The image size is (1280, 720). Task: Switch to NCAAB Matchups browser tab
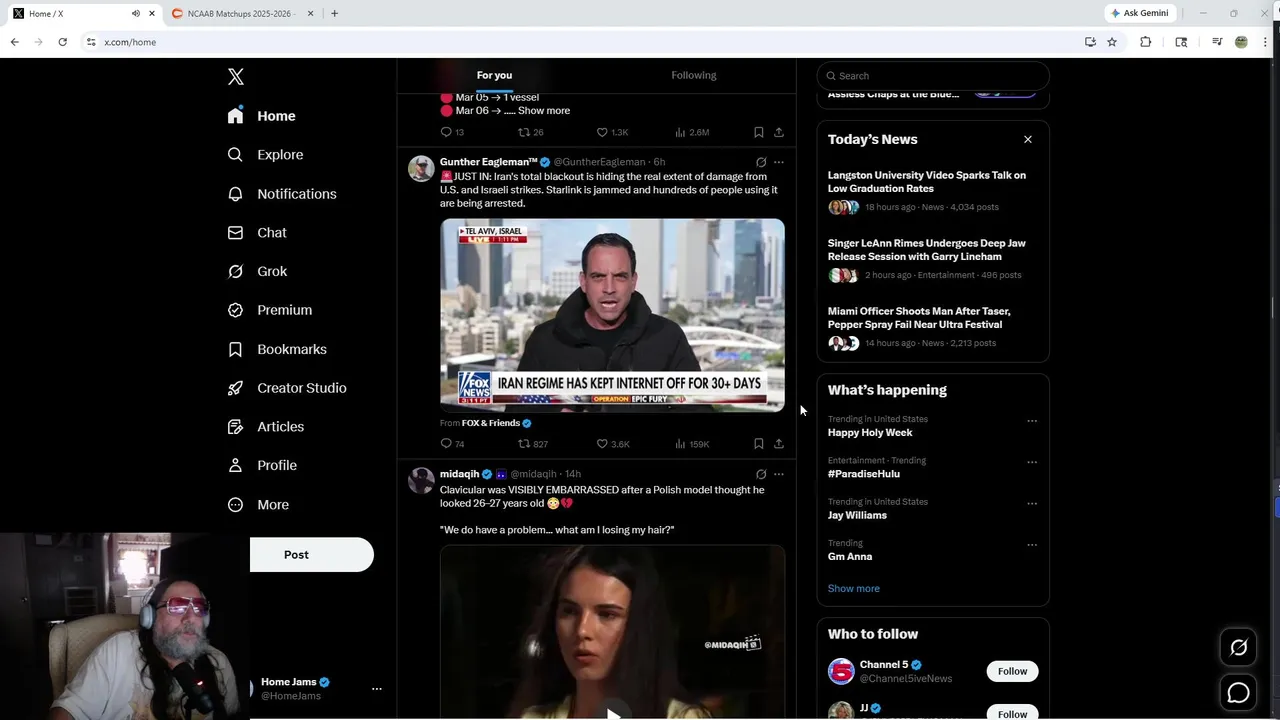coord(240,13)
